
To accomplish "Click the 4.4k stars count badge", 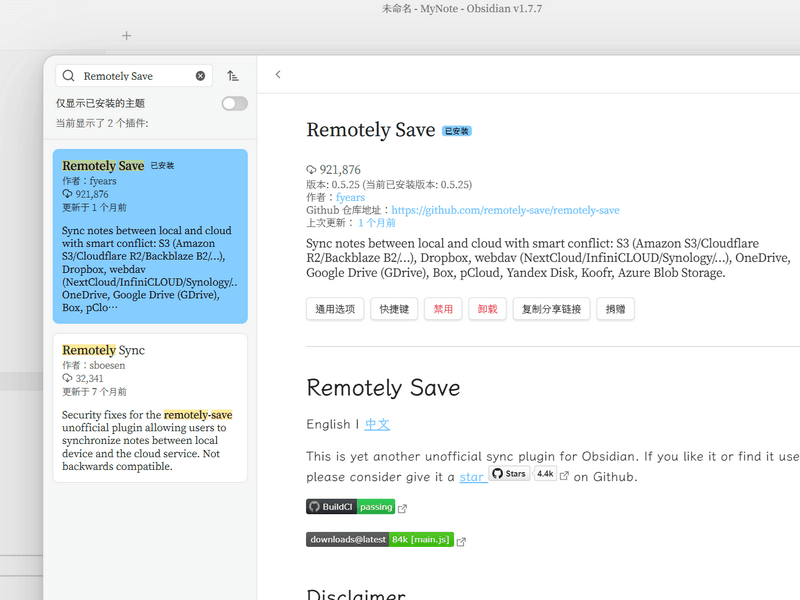I will 545,473.
